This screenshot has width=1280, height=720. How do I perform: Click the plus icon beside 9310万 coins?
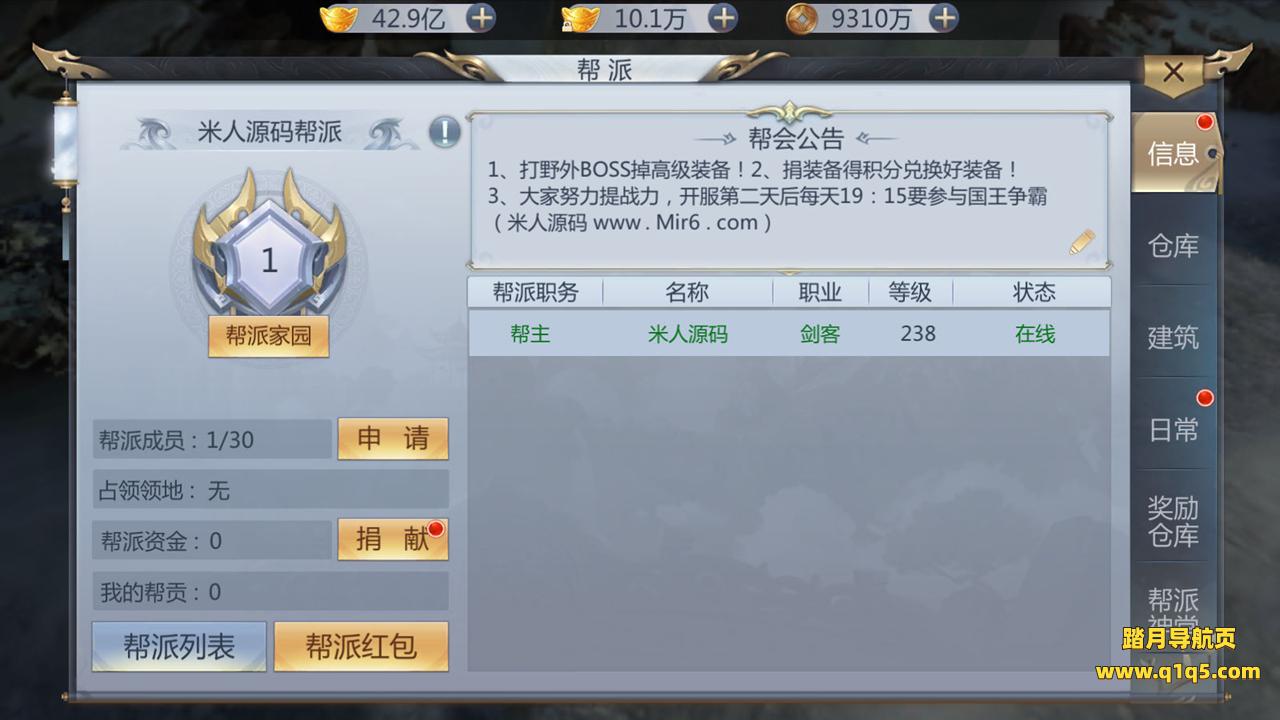tap(943, 17)
